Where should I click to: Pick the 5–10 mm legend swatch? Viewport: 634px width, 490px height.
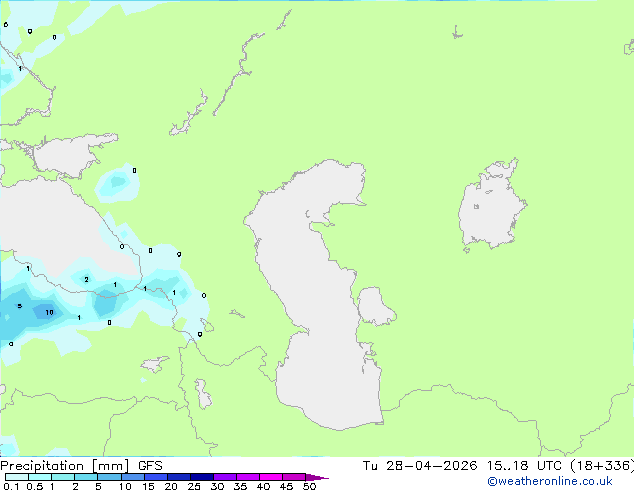109,477
